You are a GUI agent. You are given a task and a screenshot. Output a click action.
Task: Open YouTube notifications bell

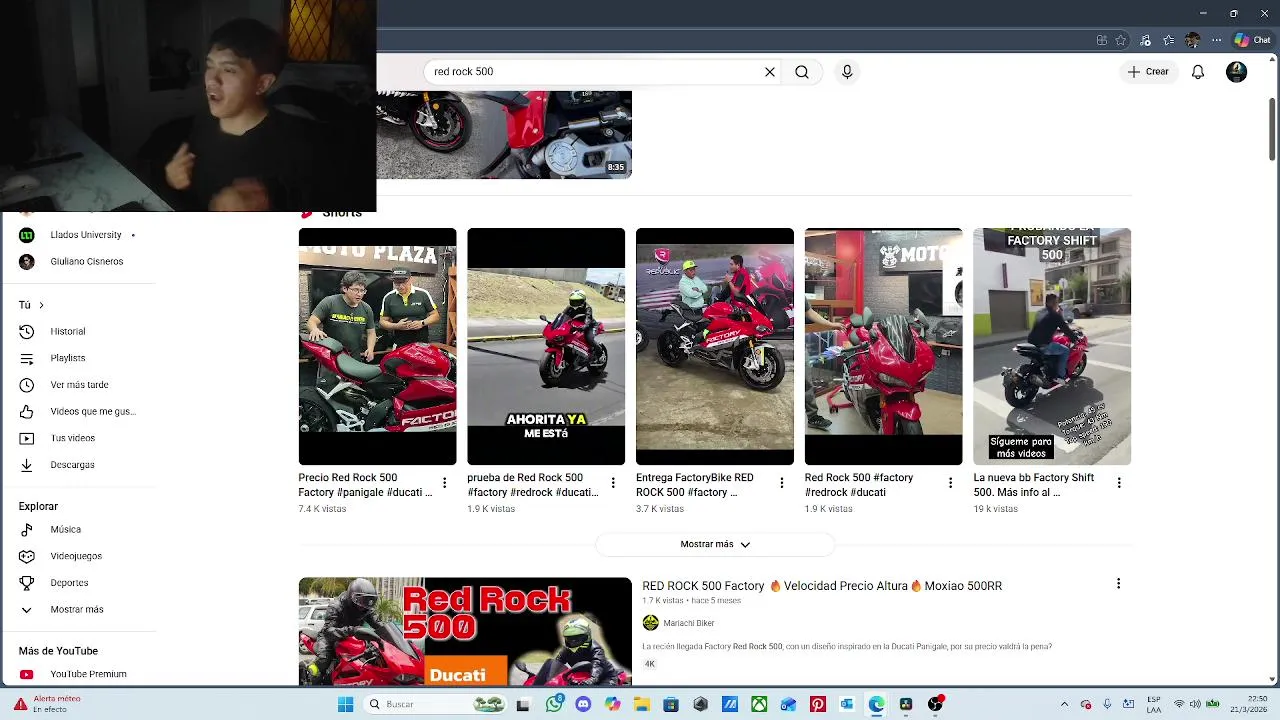(1197, 72)
